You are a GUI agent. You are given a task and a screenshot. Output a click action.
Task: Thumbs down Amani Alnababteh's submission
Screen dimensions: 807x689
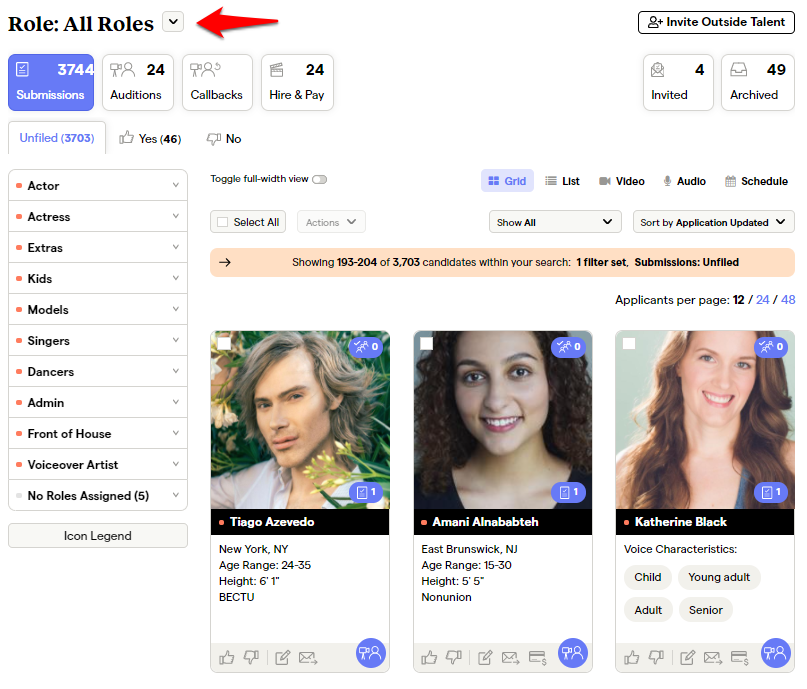click(x=454, y=658)
